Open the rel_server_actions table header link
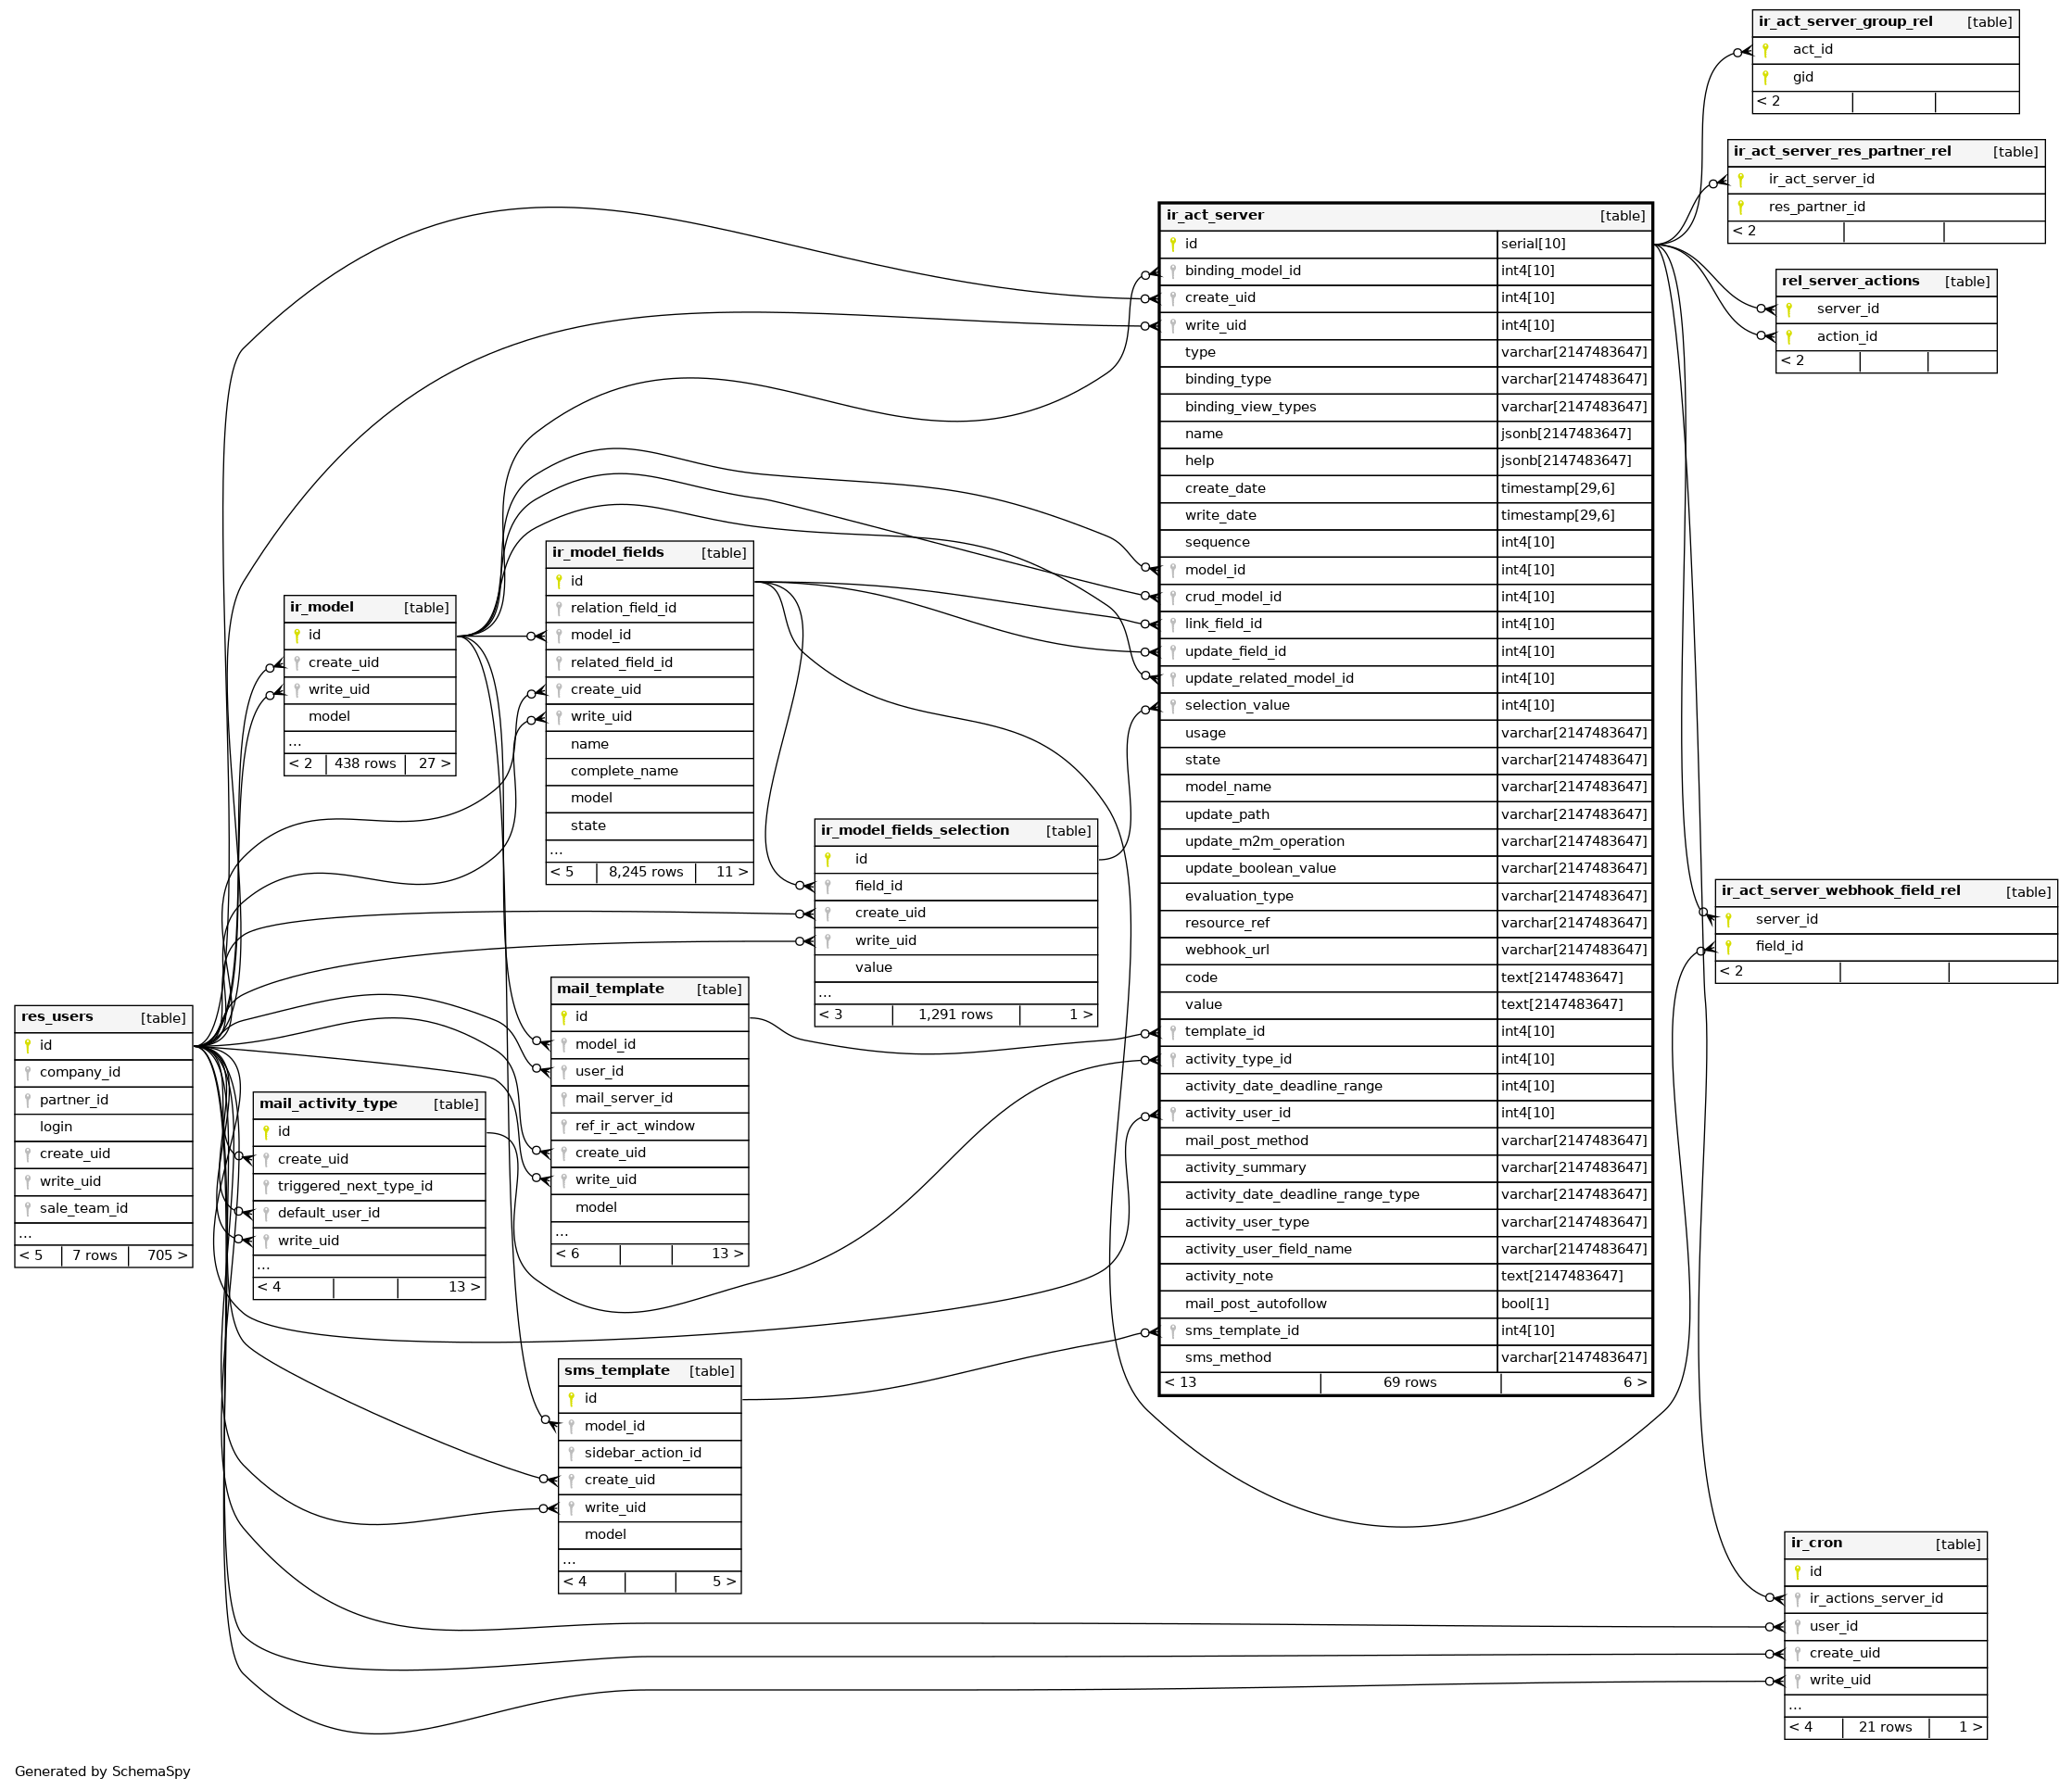 [x=1850, y=281]
